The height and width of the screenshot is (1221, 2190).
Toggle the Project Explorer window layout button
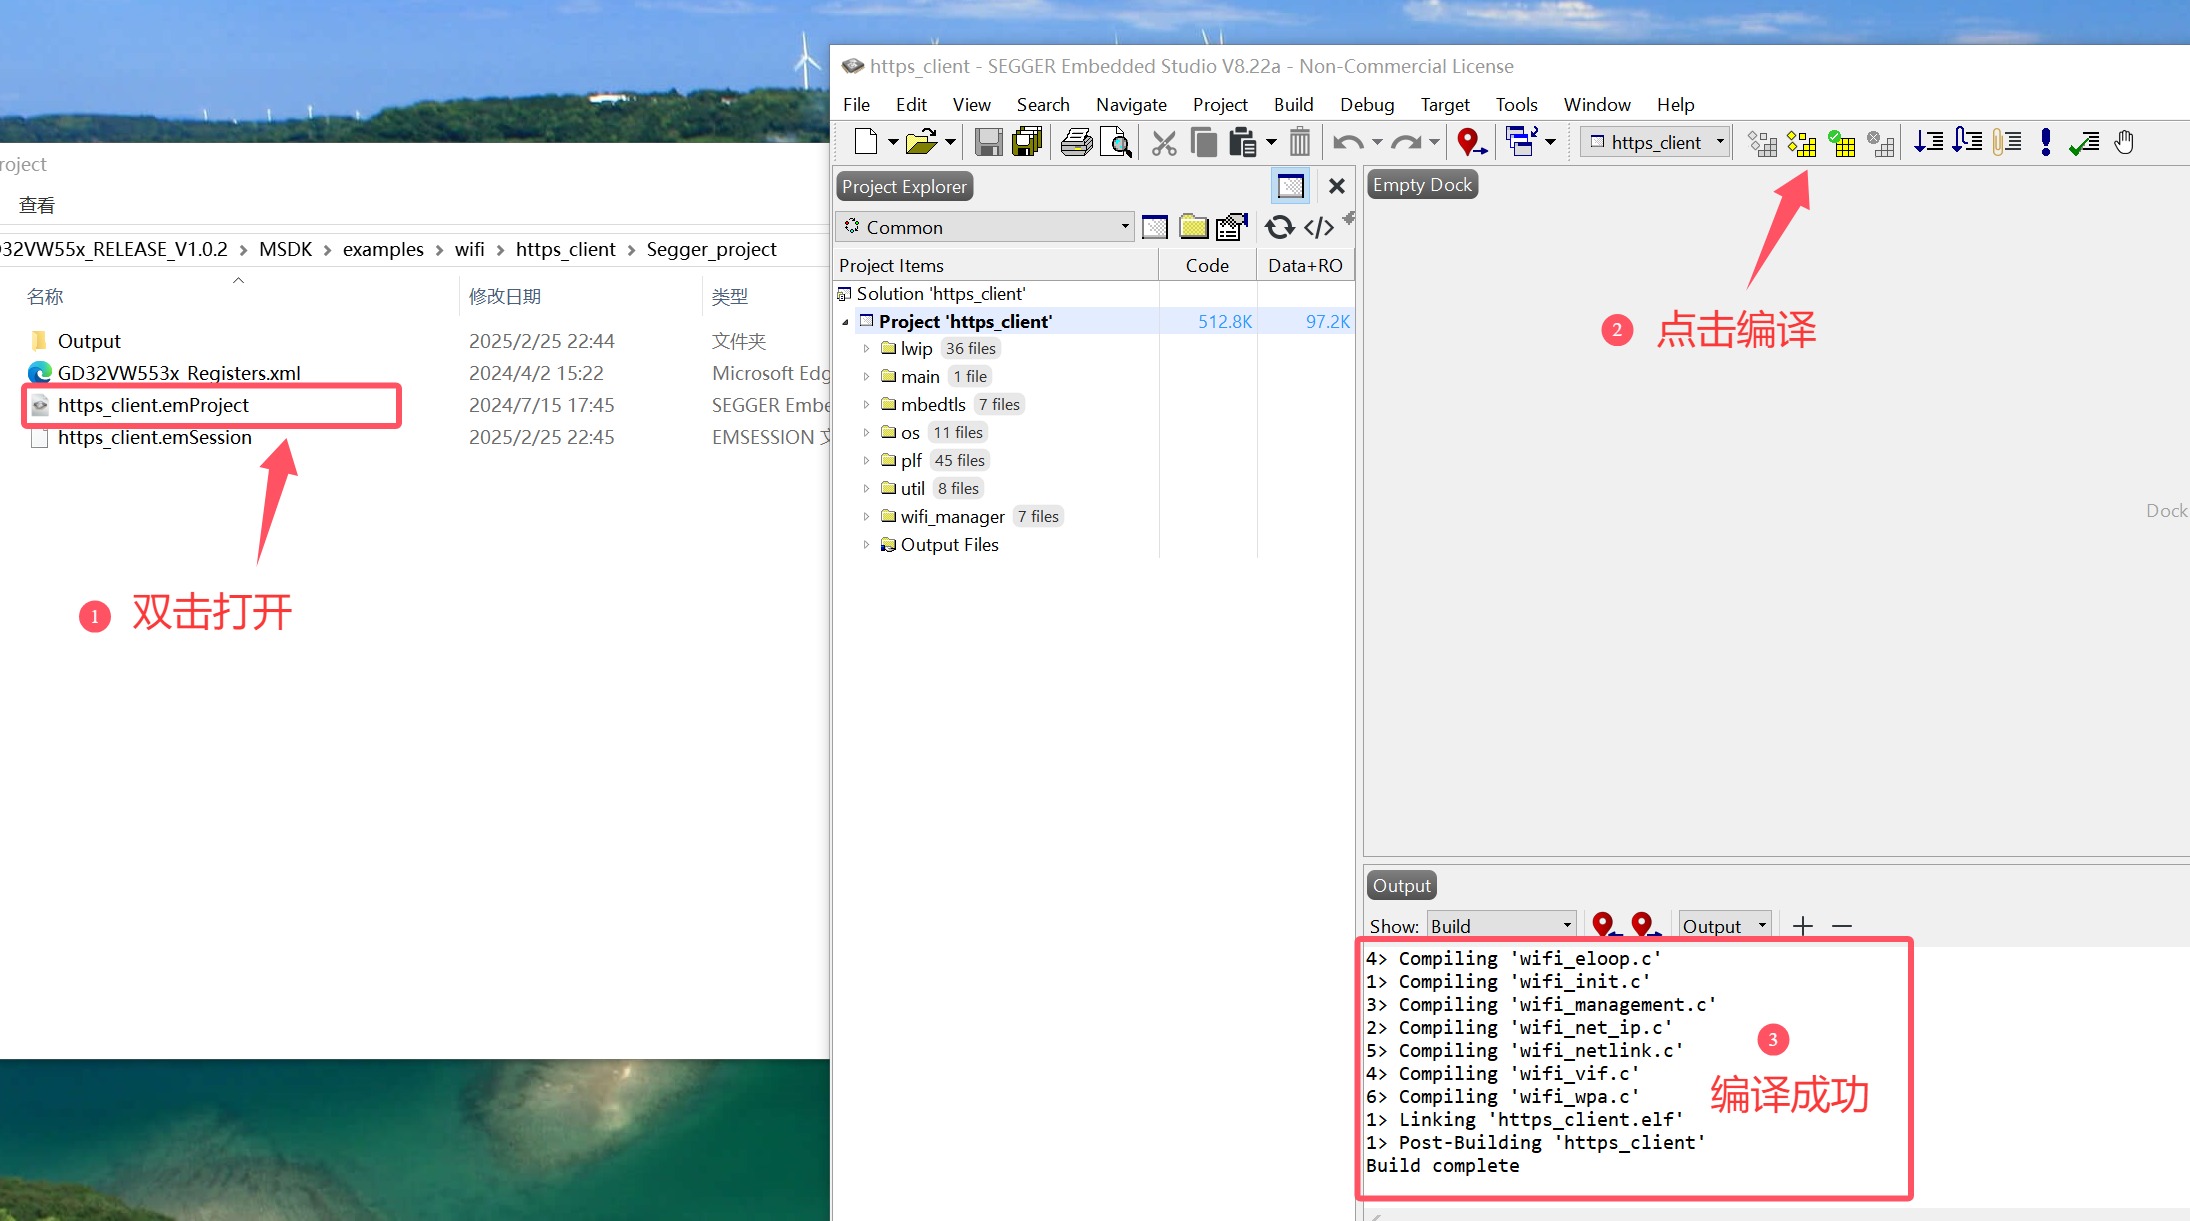1291,186
